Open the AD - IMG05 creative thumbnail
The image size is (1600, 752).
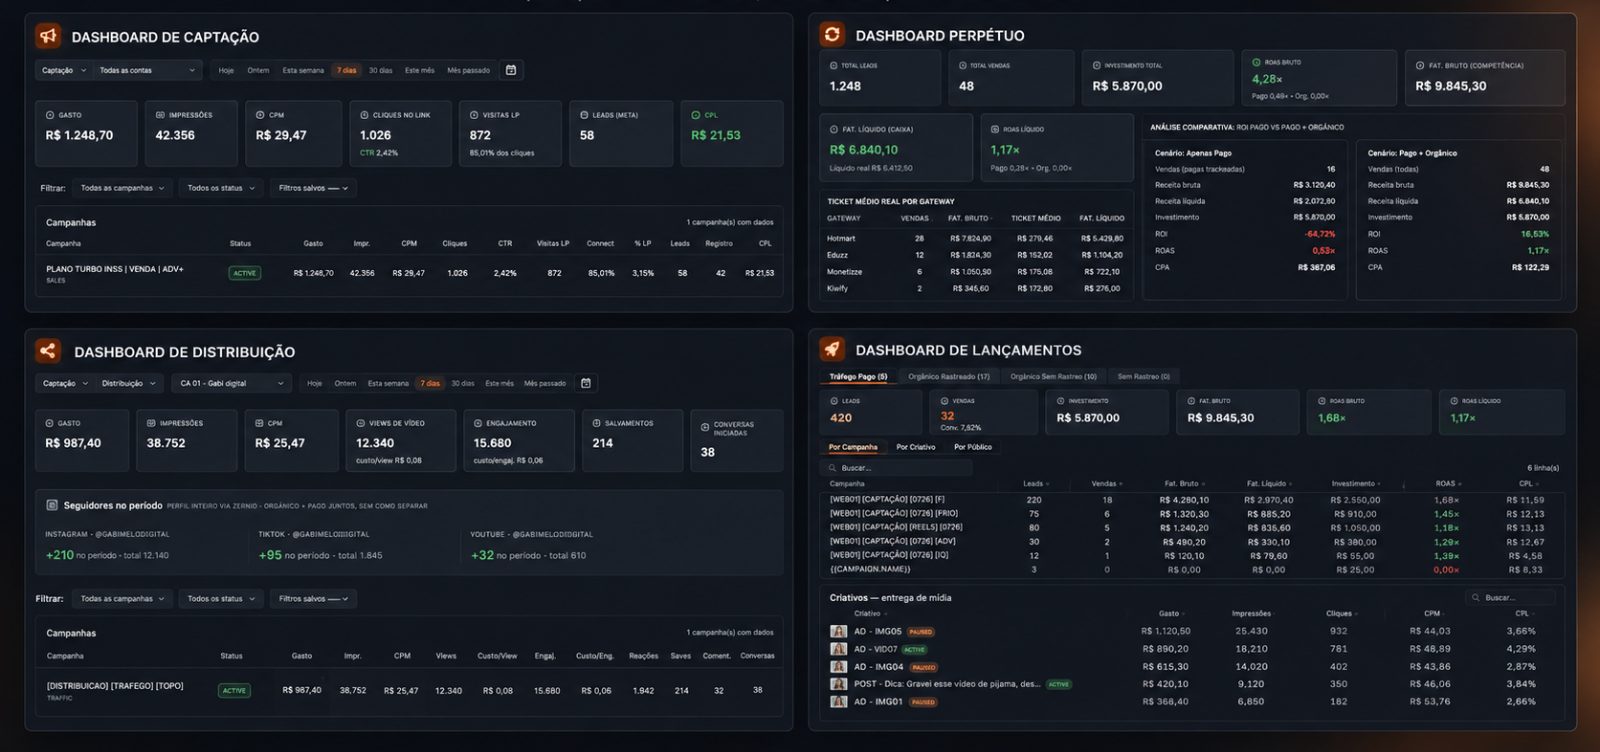coord(838,631)
